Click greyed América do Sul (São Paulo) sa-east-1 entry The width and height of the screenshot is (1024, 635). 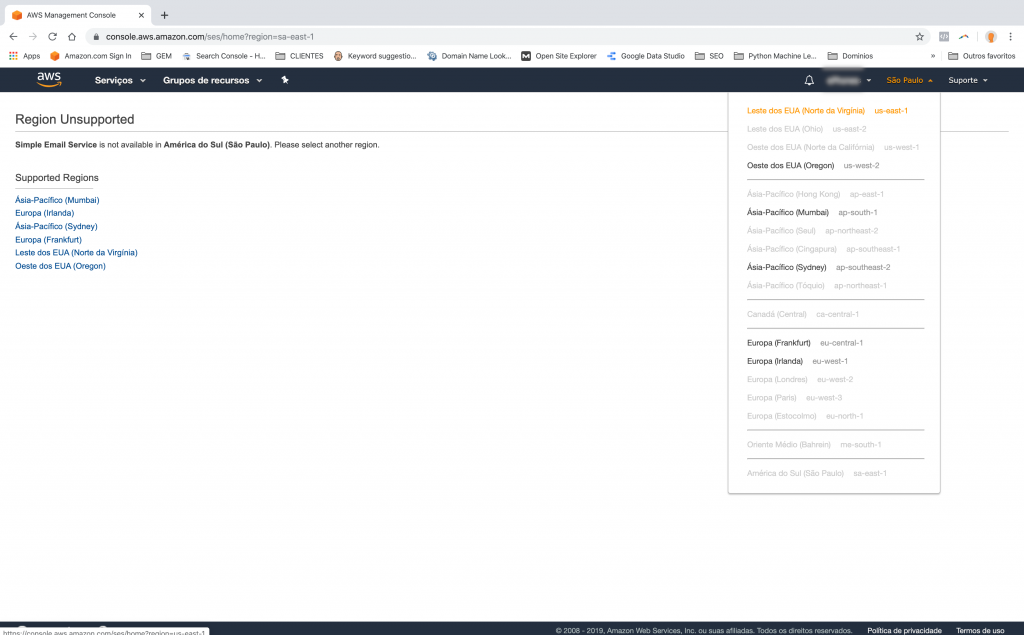coord(816,474)
